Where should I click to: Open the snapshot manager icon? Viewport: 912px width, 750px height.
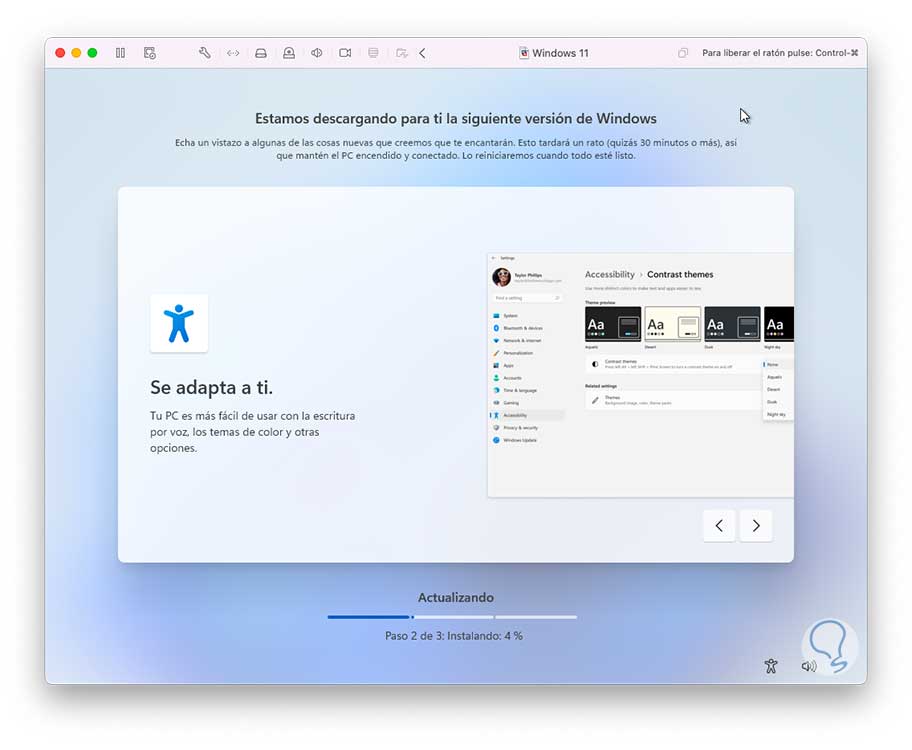149,53
